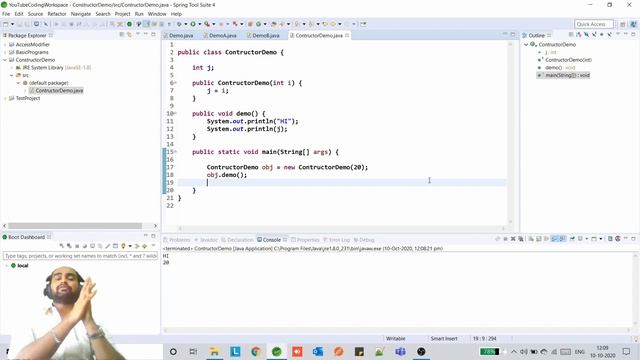Open the Run button dropdown arrow
The image size is (640, 360).
coord(199,24)
